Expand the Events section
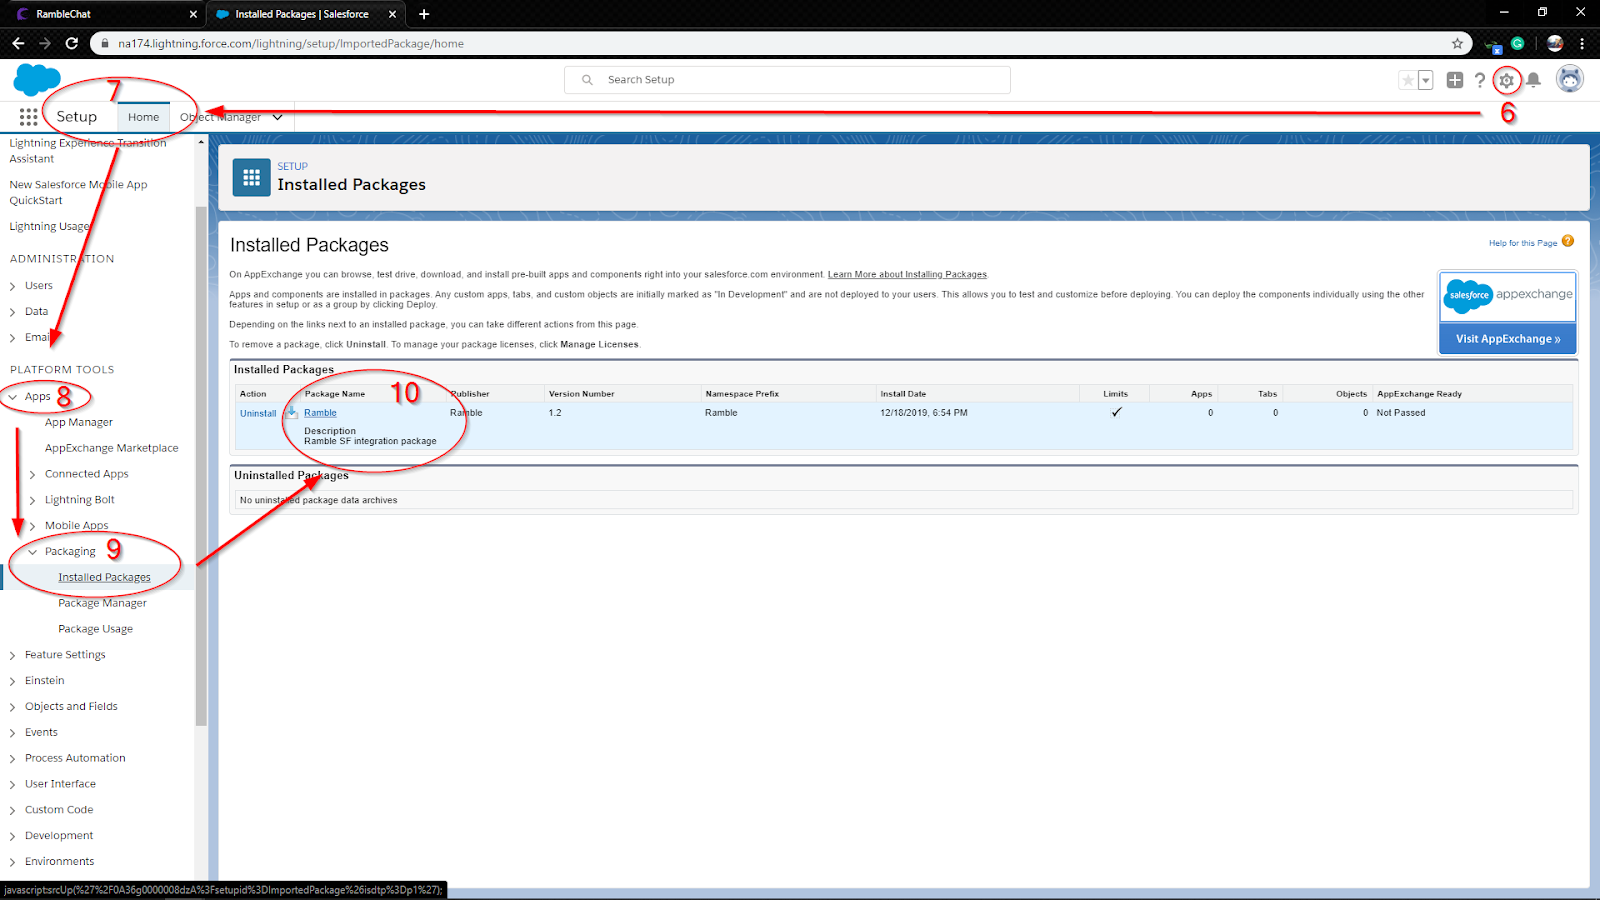 click(x=12, y=733)
